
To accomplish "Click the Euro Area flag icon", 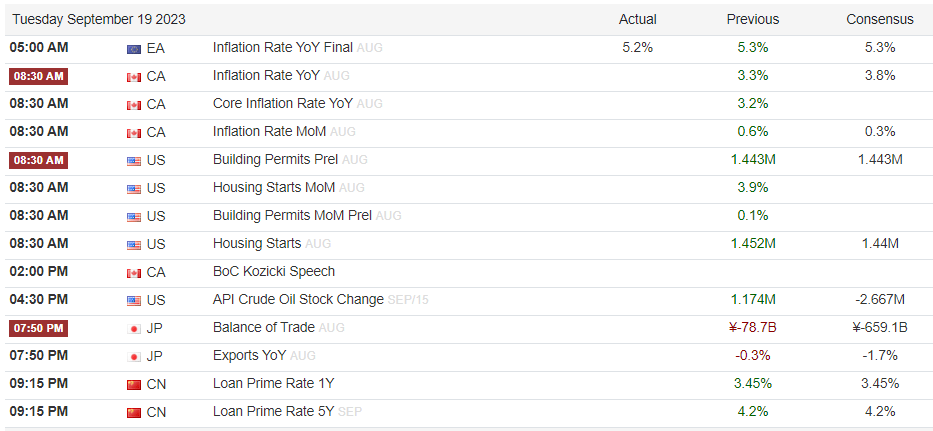I will [x=133, y=48].
